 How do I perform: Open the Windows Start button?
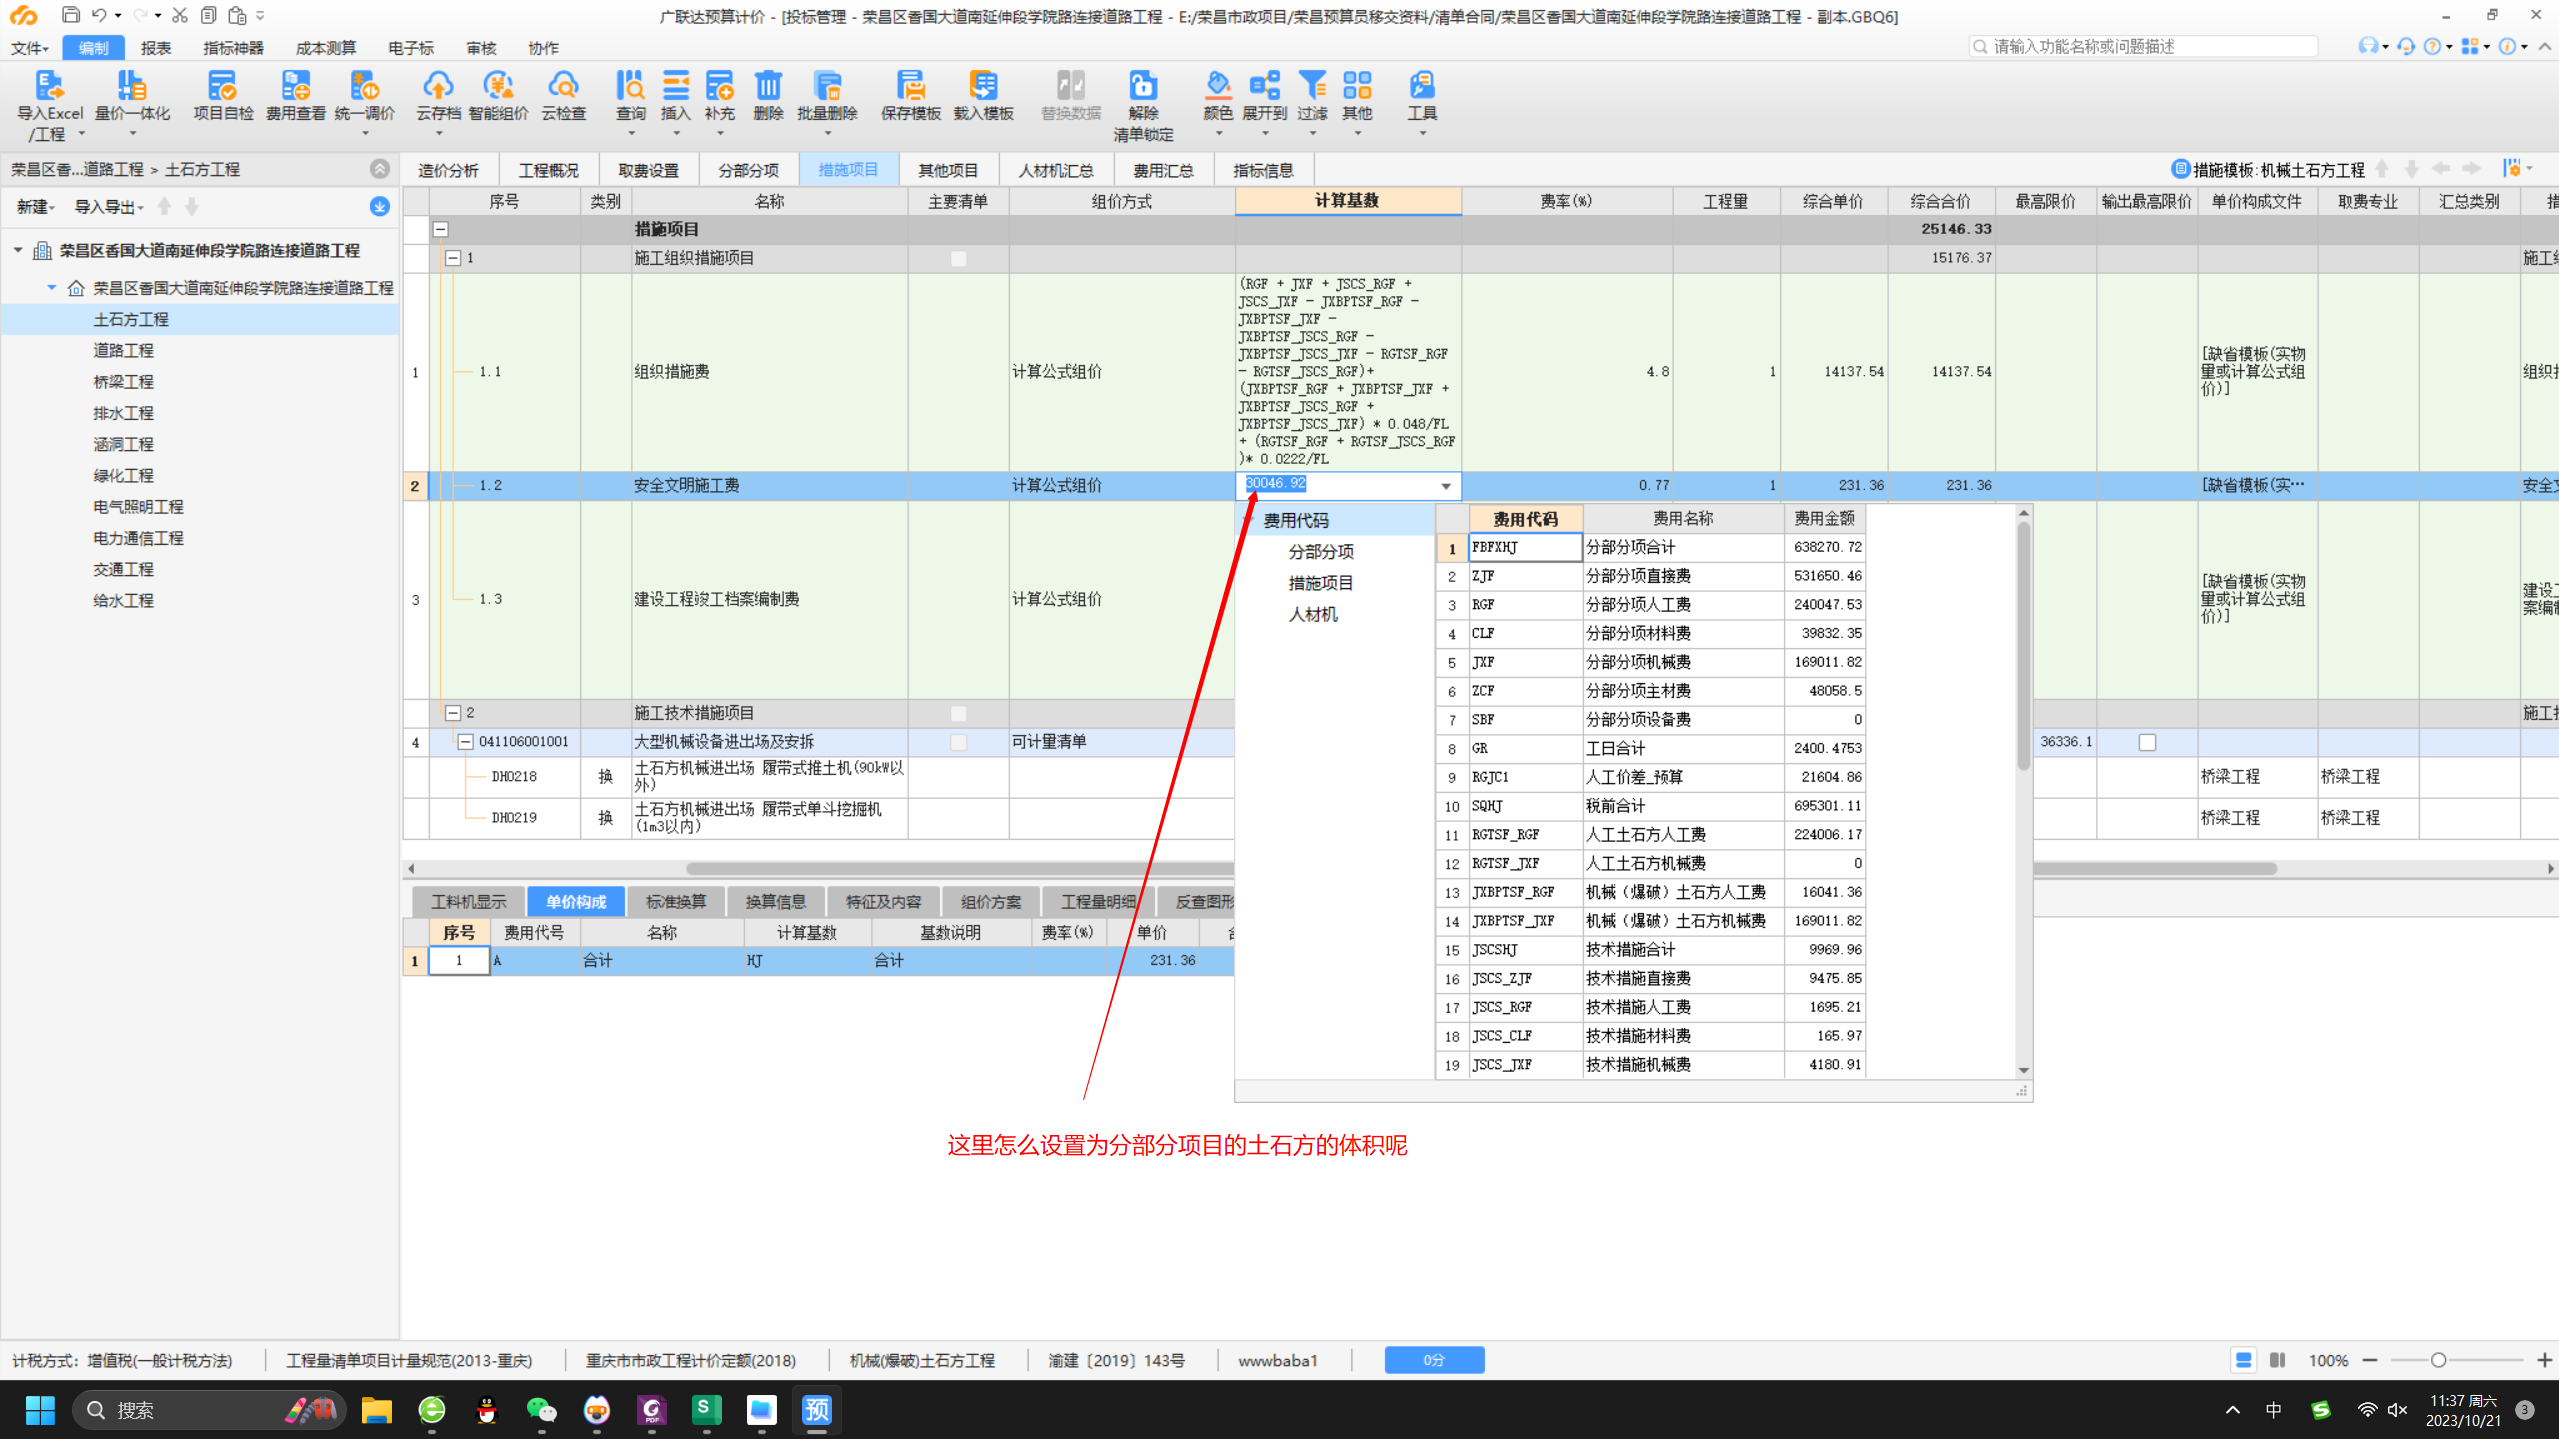pos(40,1410)
